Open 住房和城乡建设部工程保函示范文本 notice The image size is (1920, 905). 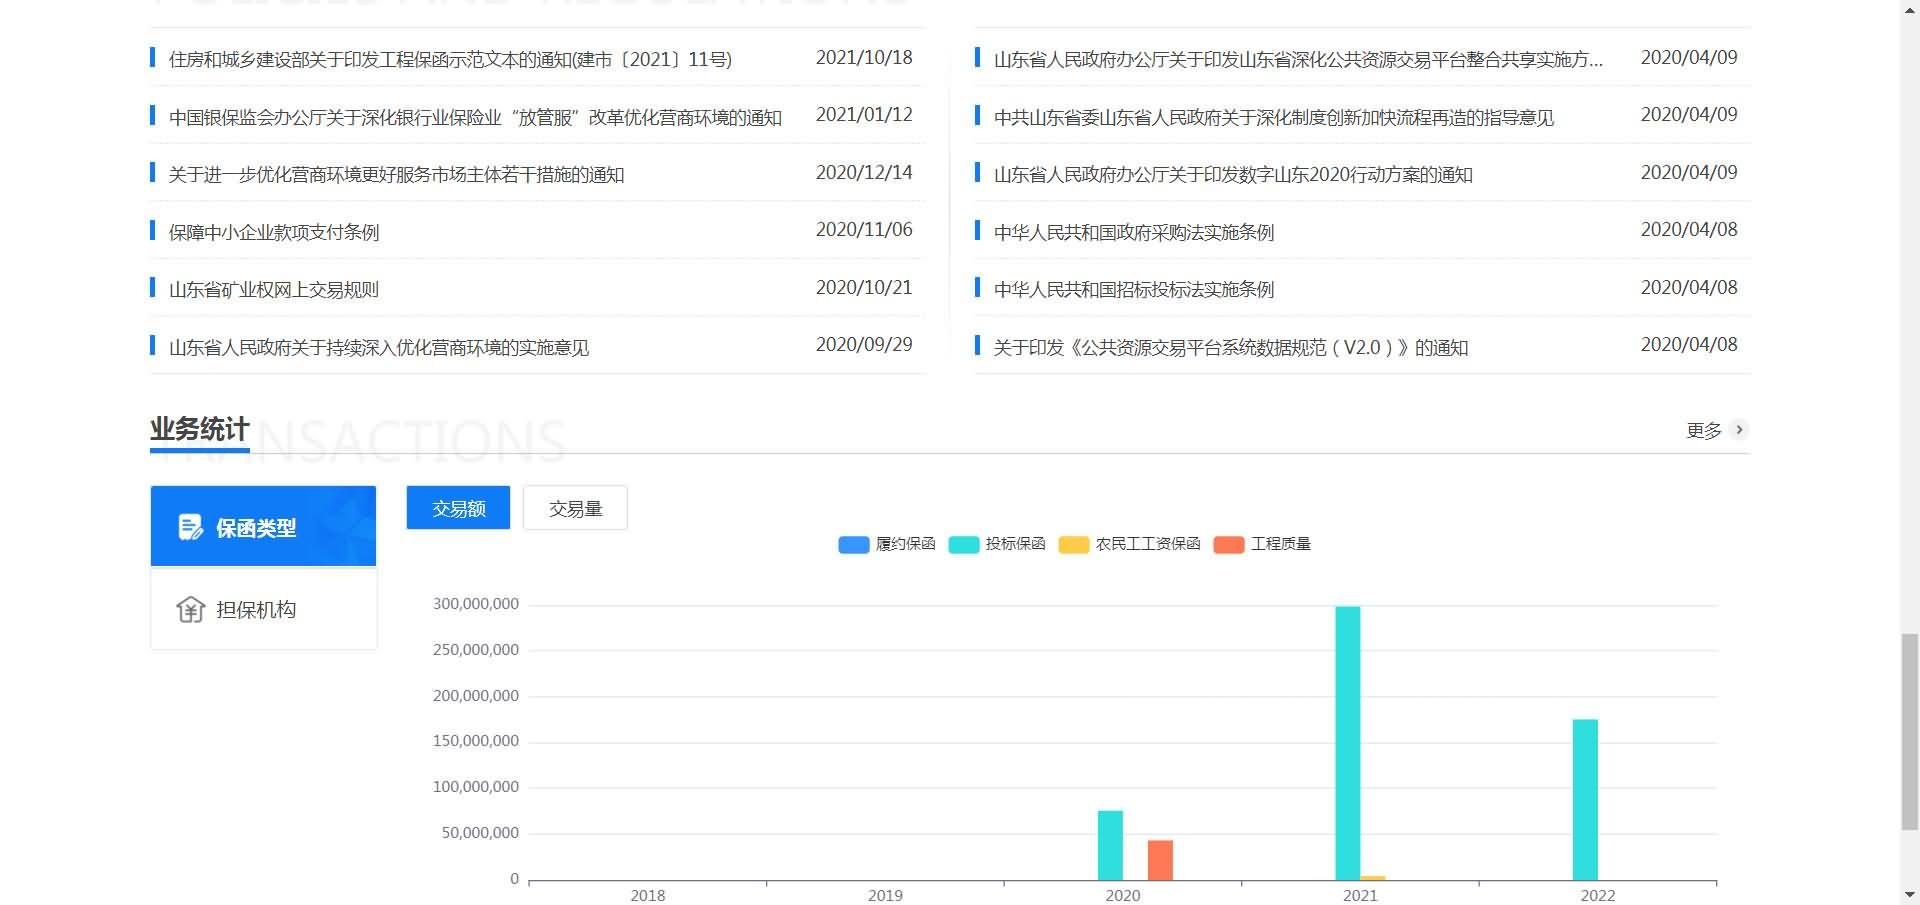(450, 59)
